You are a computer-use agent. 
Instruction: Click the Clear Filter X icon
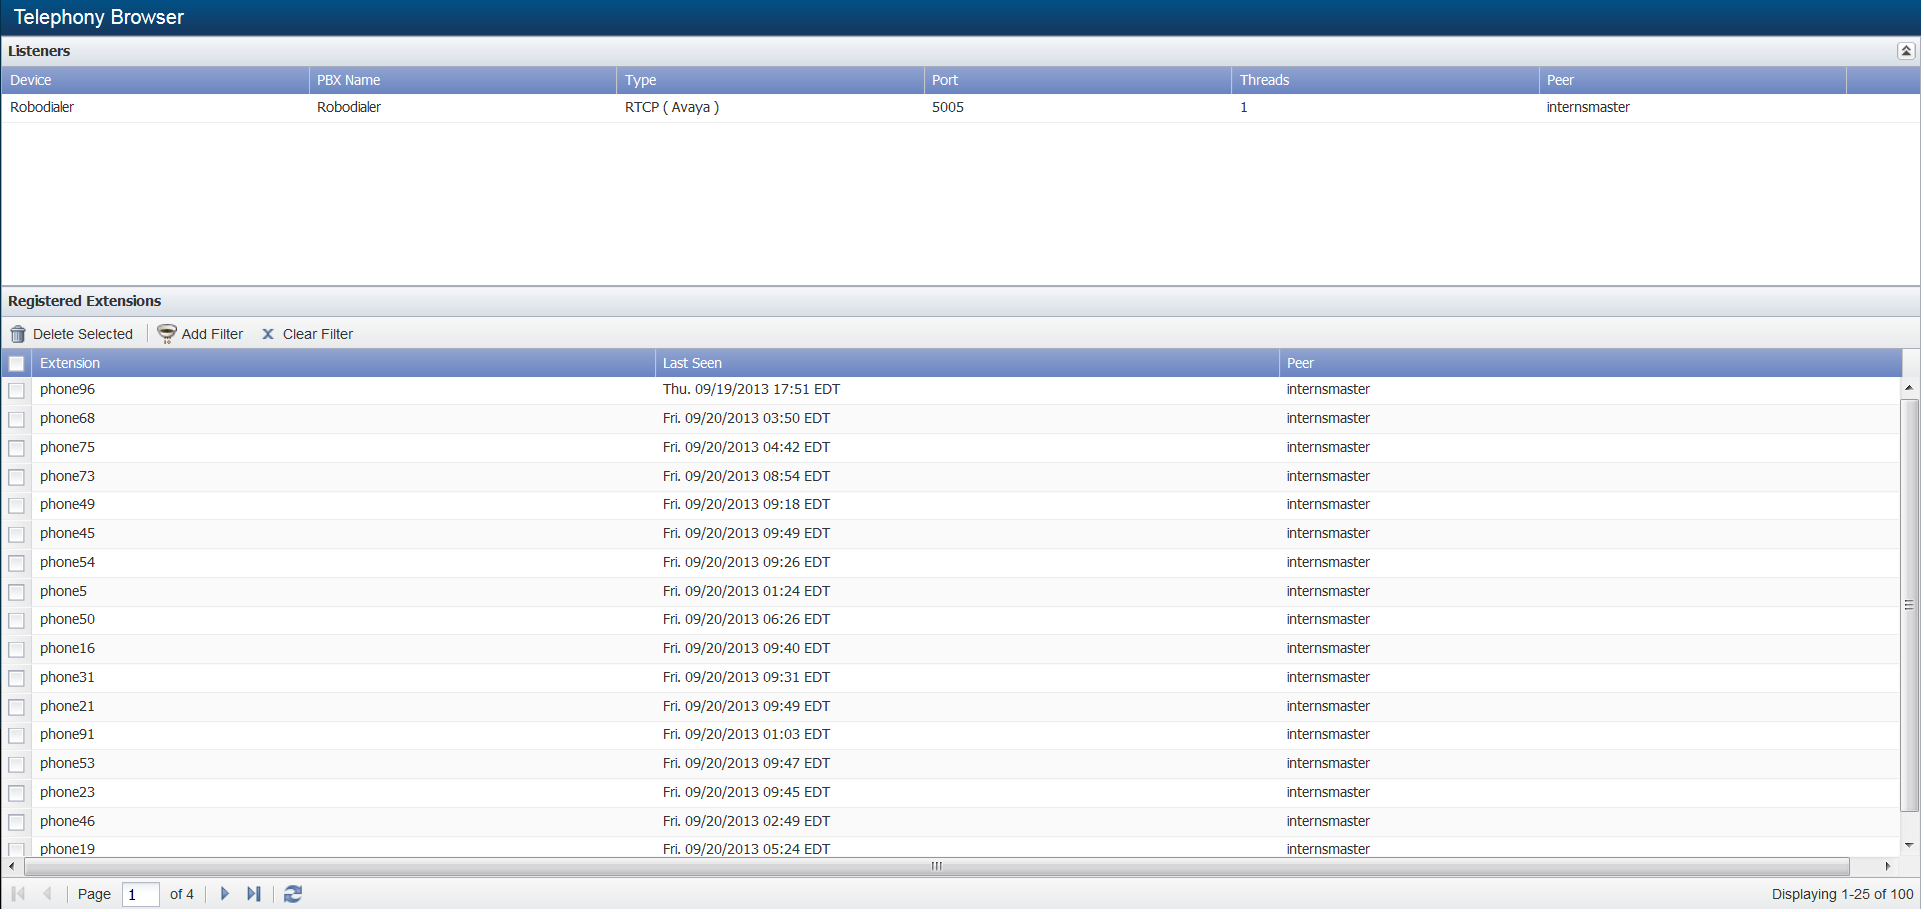268,335
